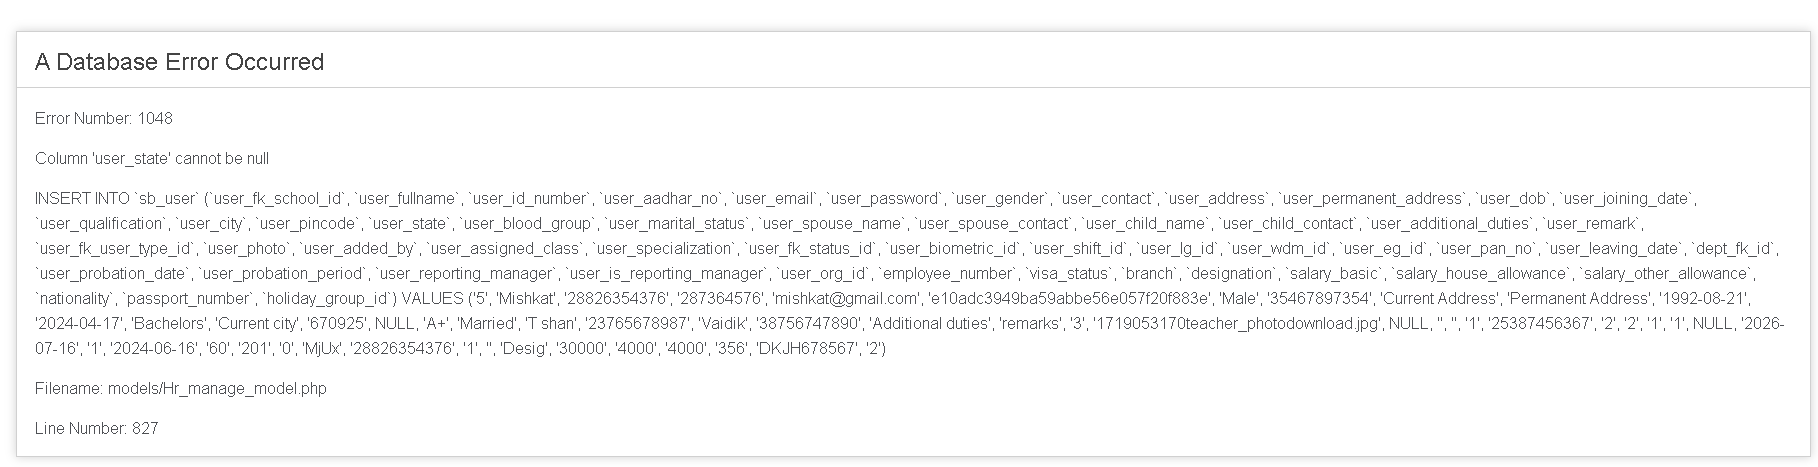1818x467 pixels.
Task: Click the 'A Database Error Occurred' heading
Action: (179, 62)
